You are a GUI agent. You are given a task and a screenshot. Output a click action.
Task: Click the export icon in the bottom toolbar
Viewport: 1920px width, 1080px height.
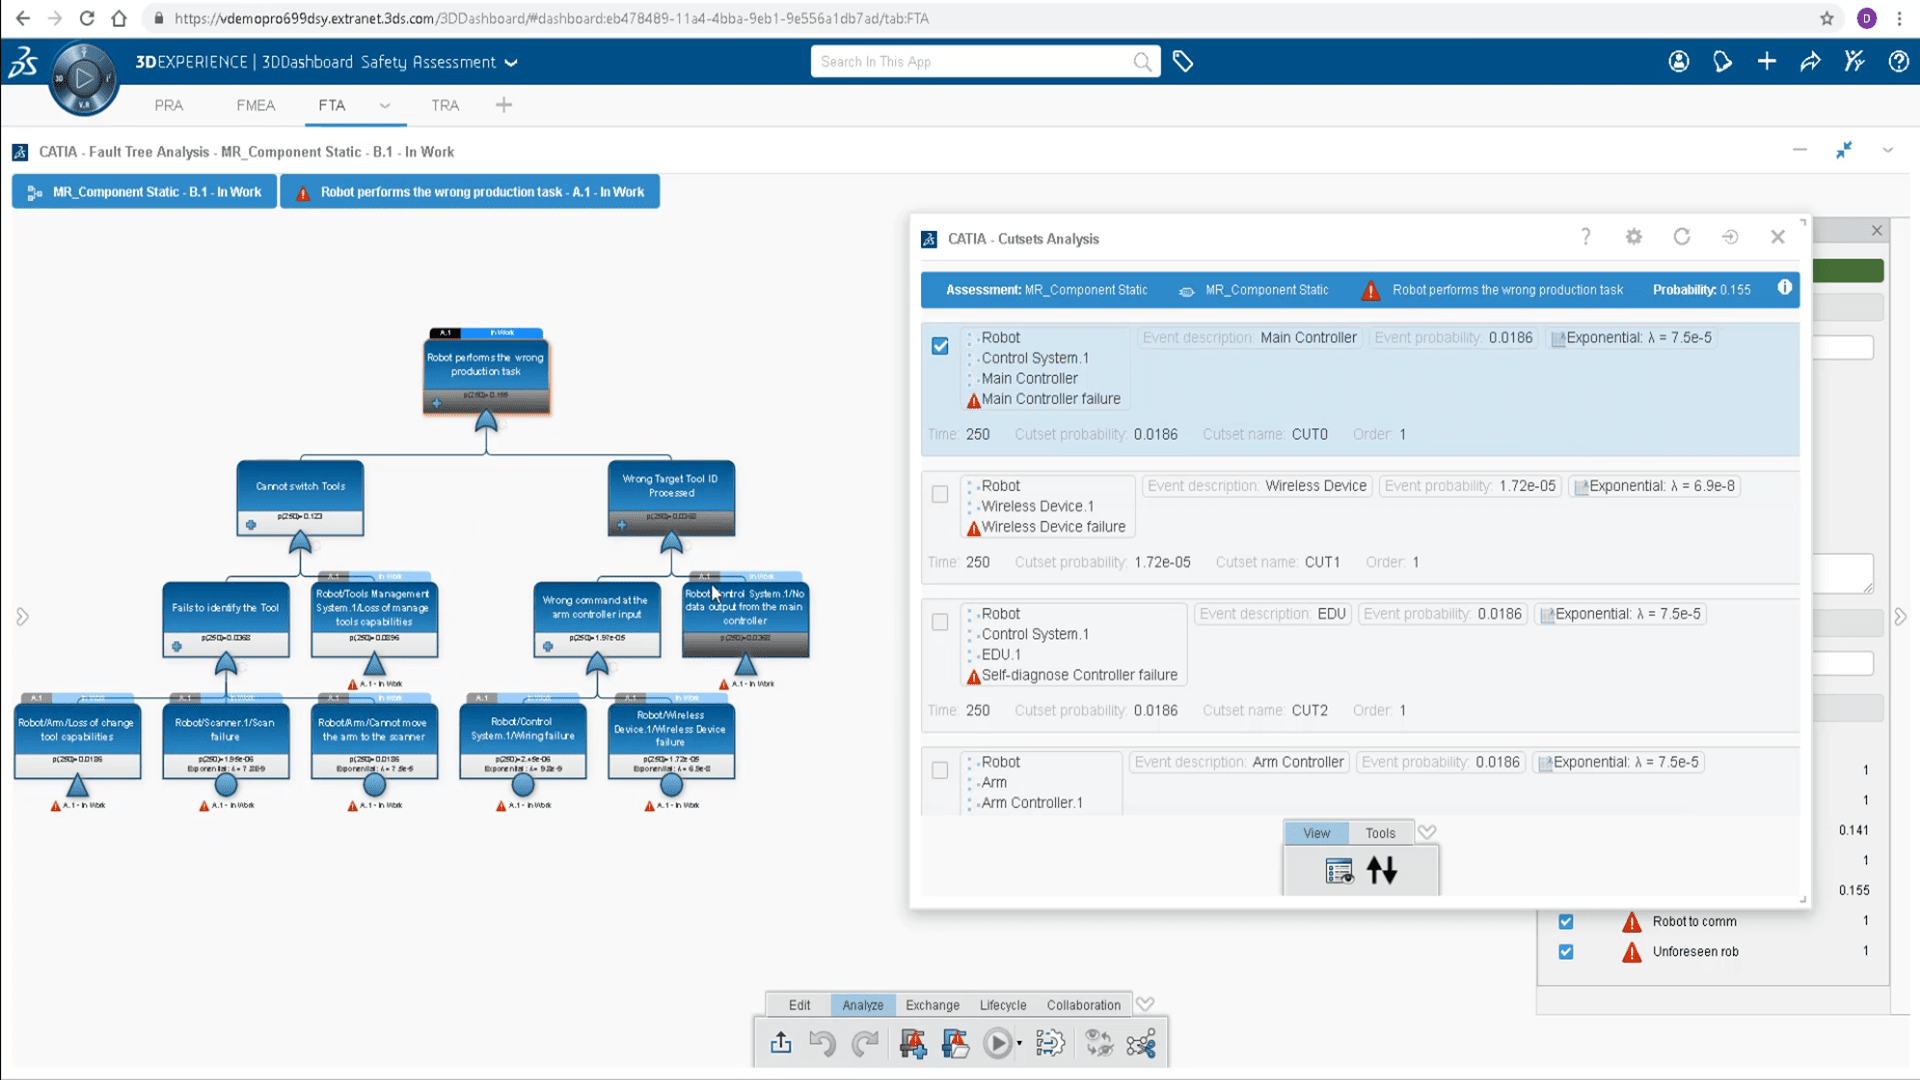[x=779, y=1043]
